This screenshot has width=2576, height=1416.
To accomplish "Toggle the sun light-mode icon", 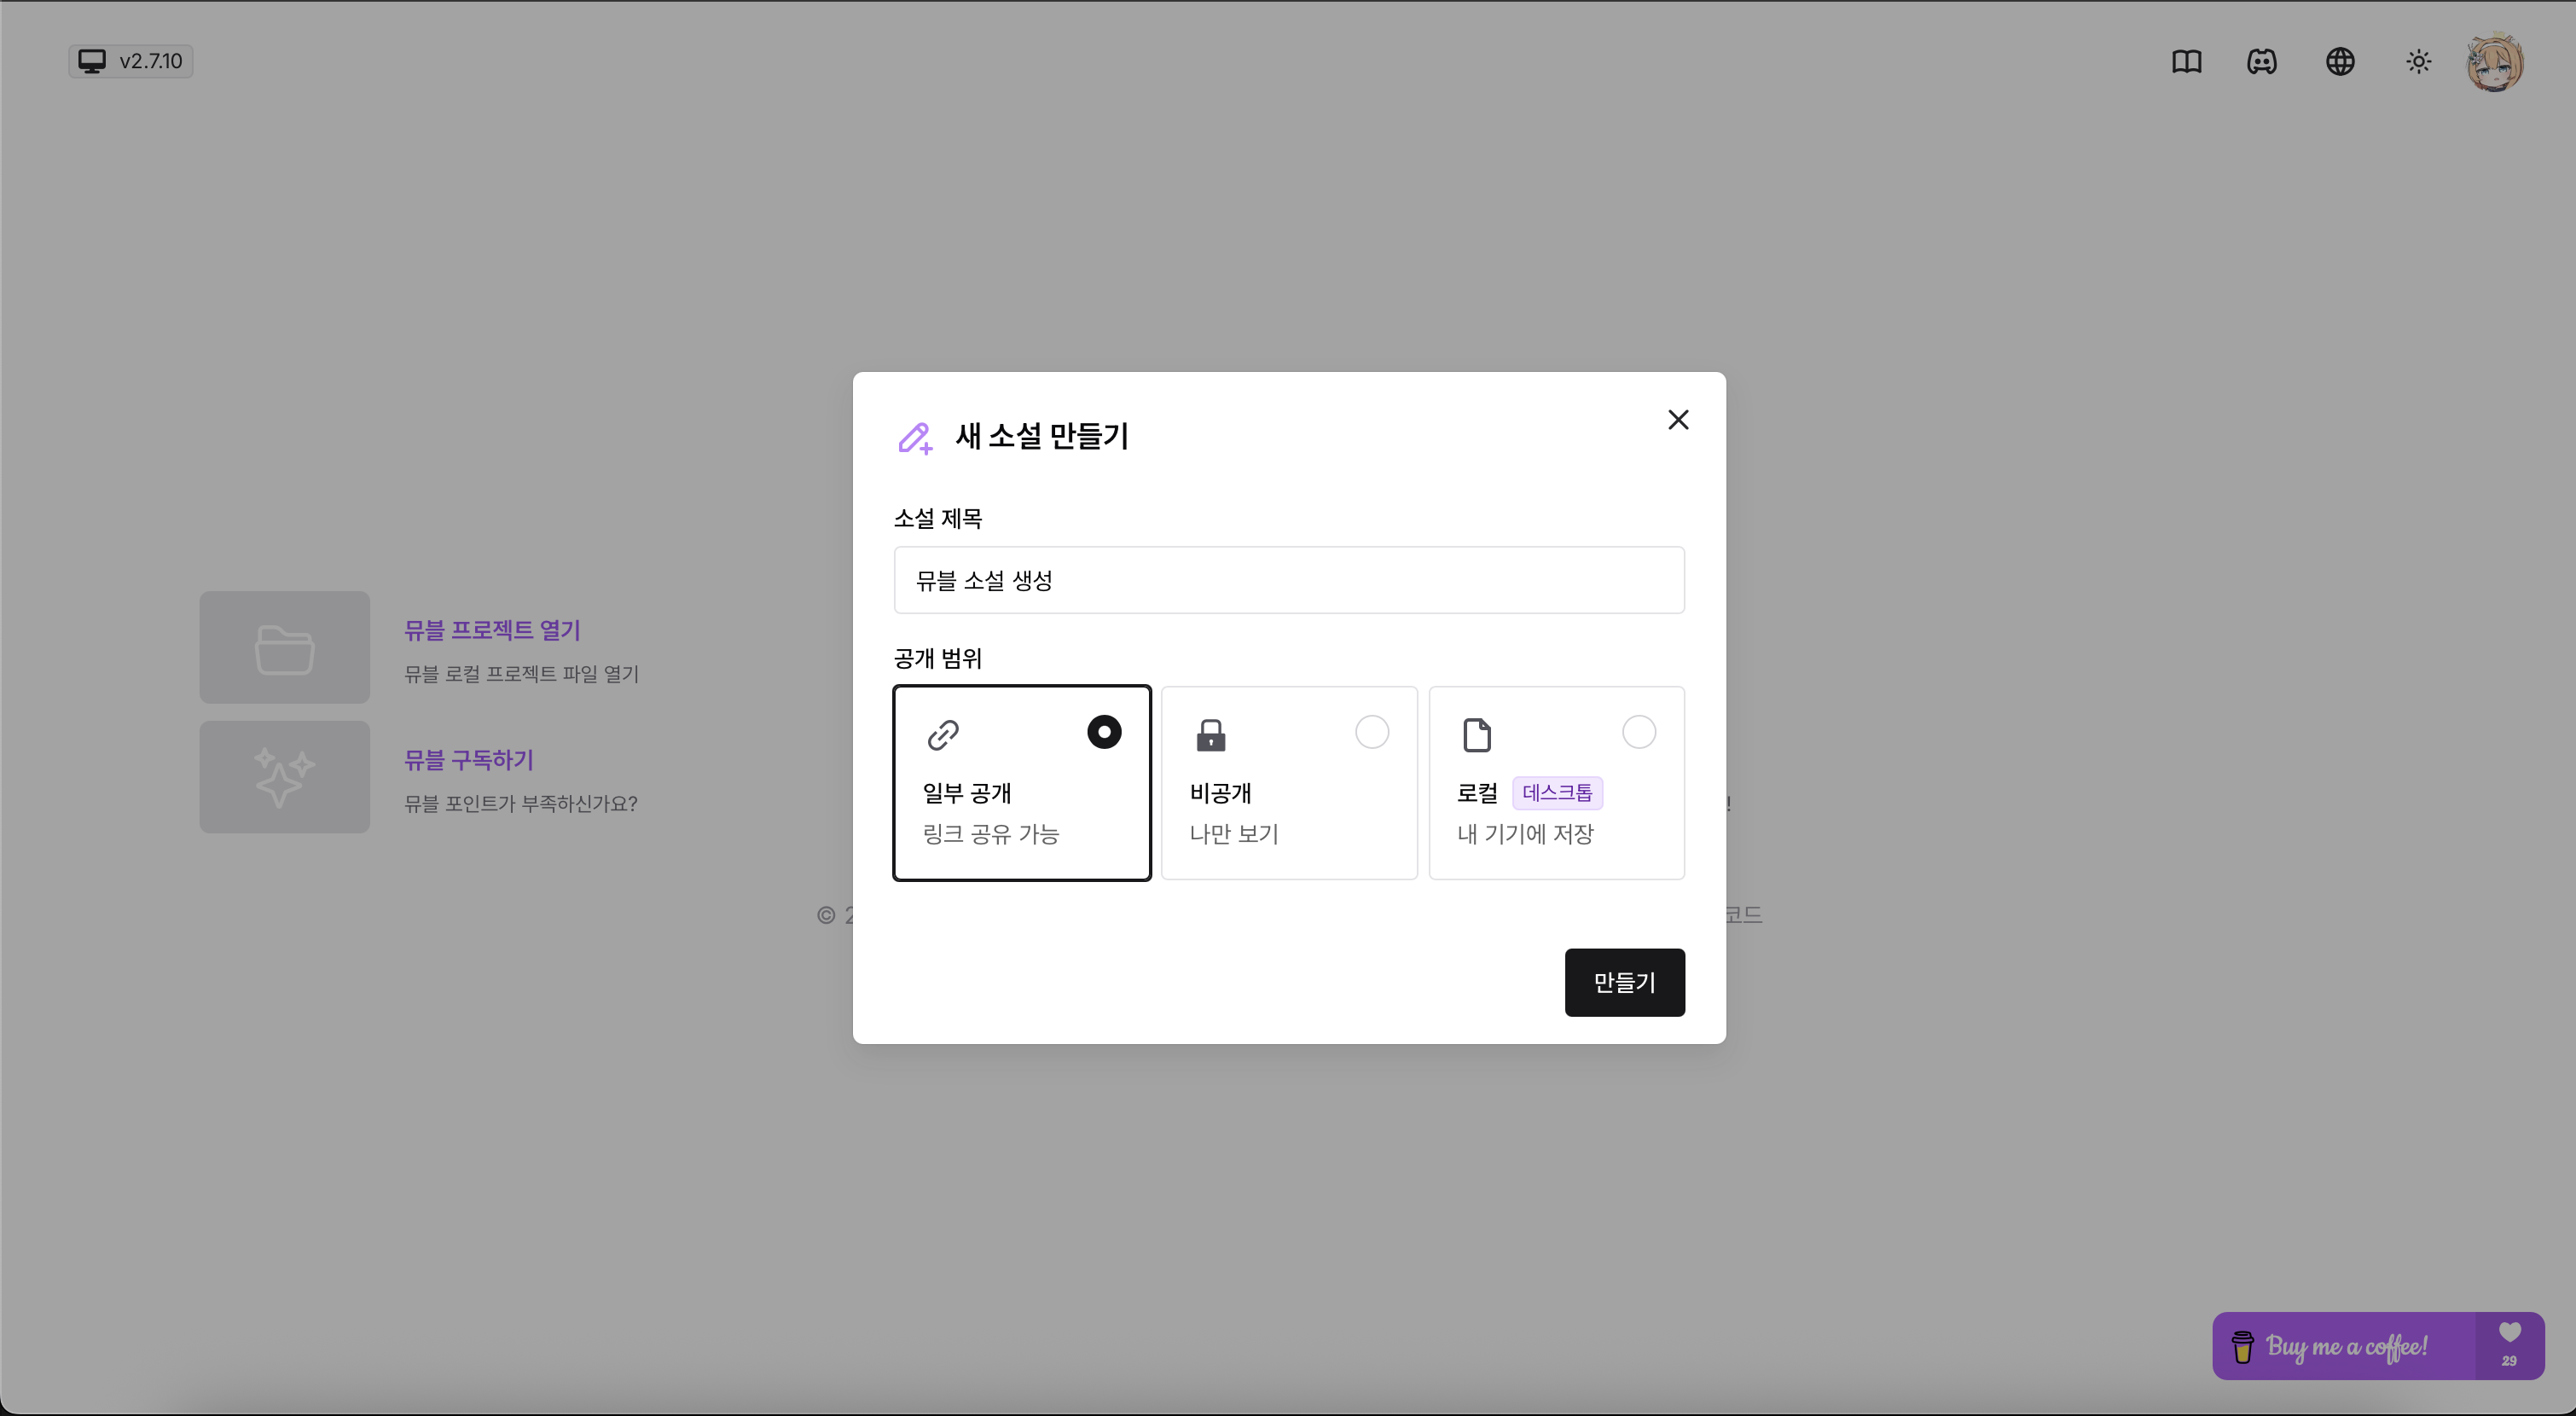I will (x=2418, y=62).
